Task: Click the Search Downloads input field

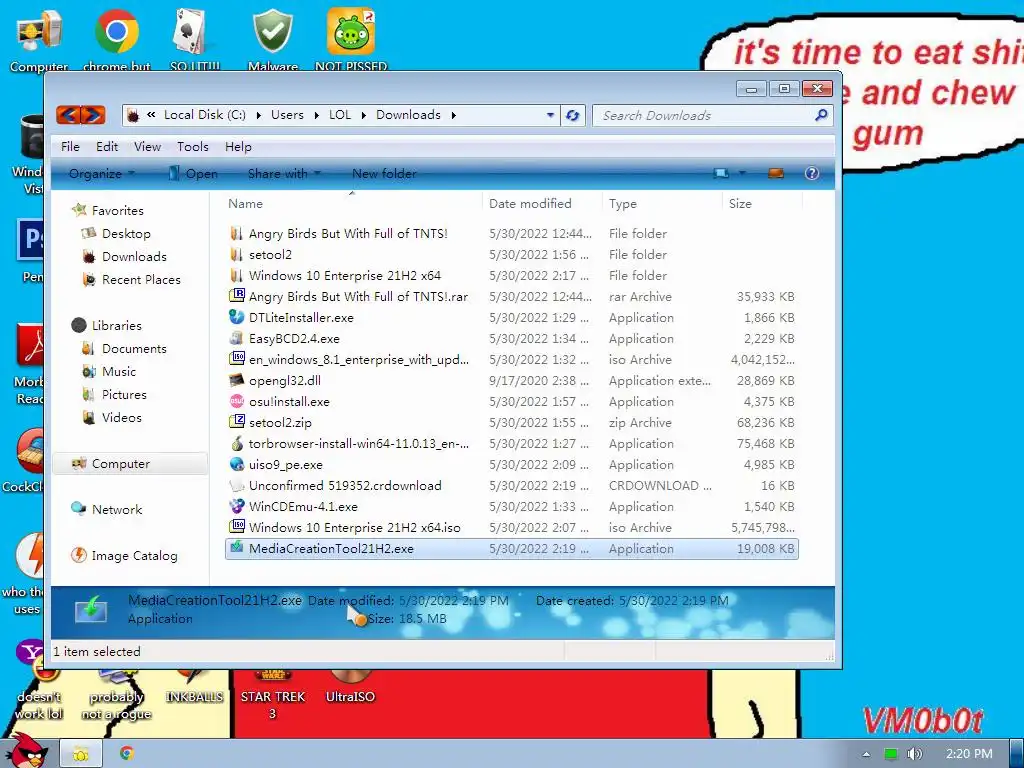Action: click(x=705, y=116)
